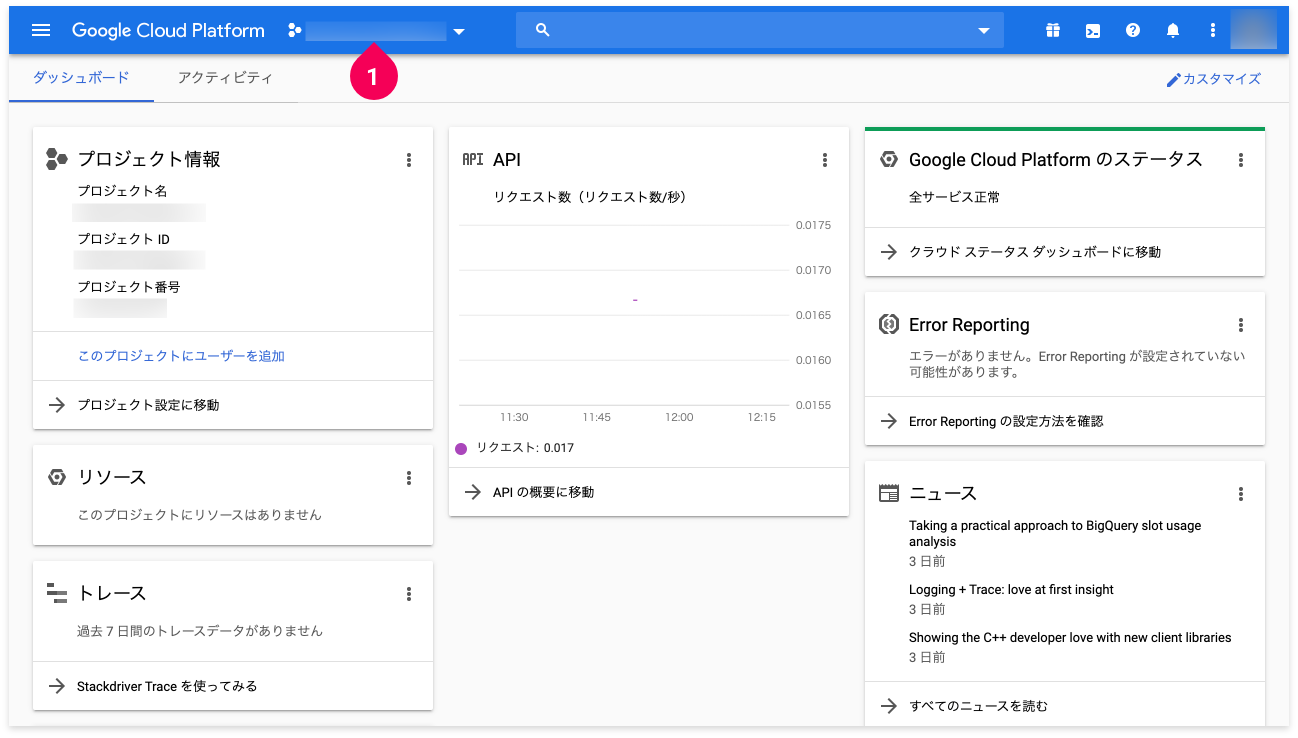Click the カスタマイズ button
The image size is (1298, 738).
(1213, 79)
